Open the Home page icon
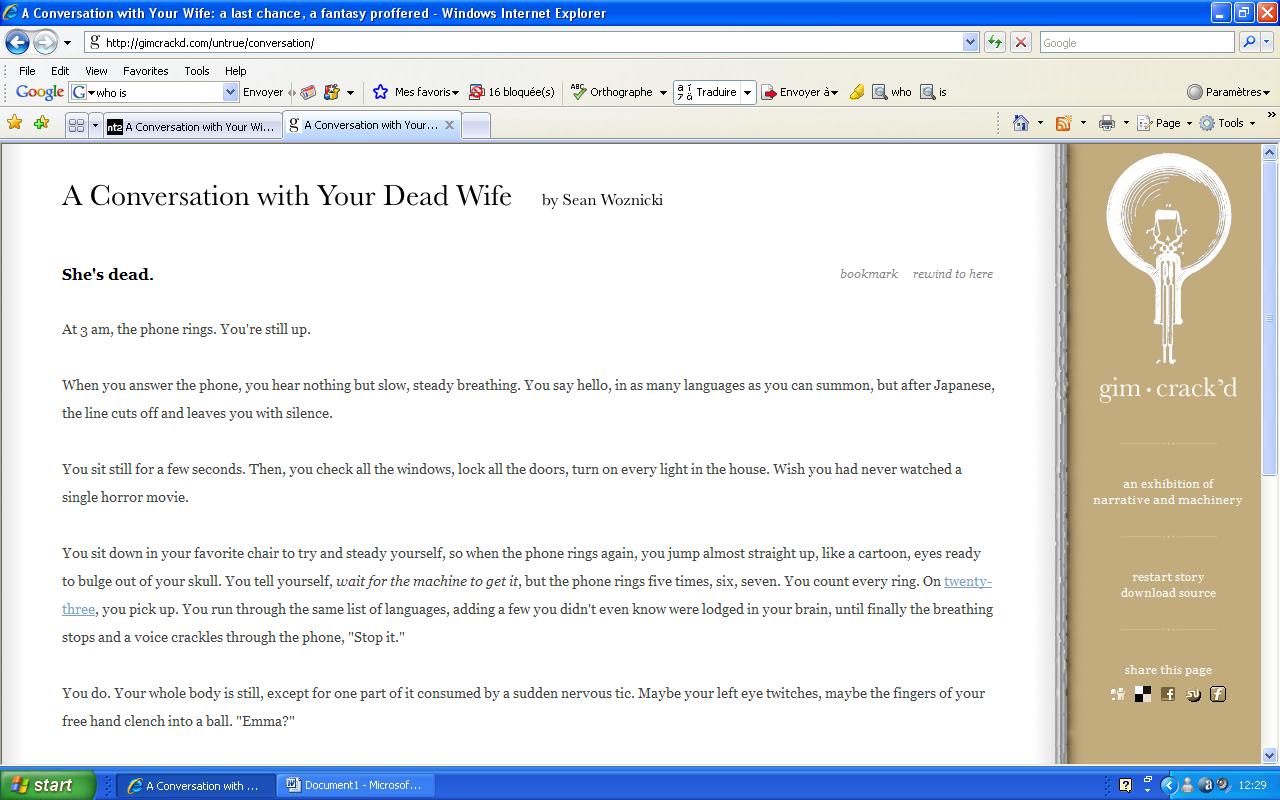1280x800 pixels. (1020, 123)
